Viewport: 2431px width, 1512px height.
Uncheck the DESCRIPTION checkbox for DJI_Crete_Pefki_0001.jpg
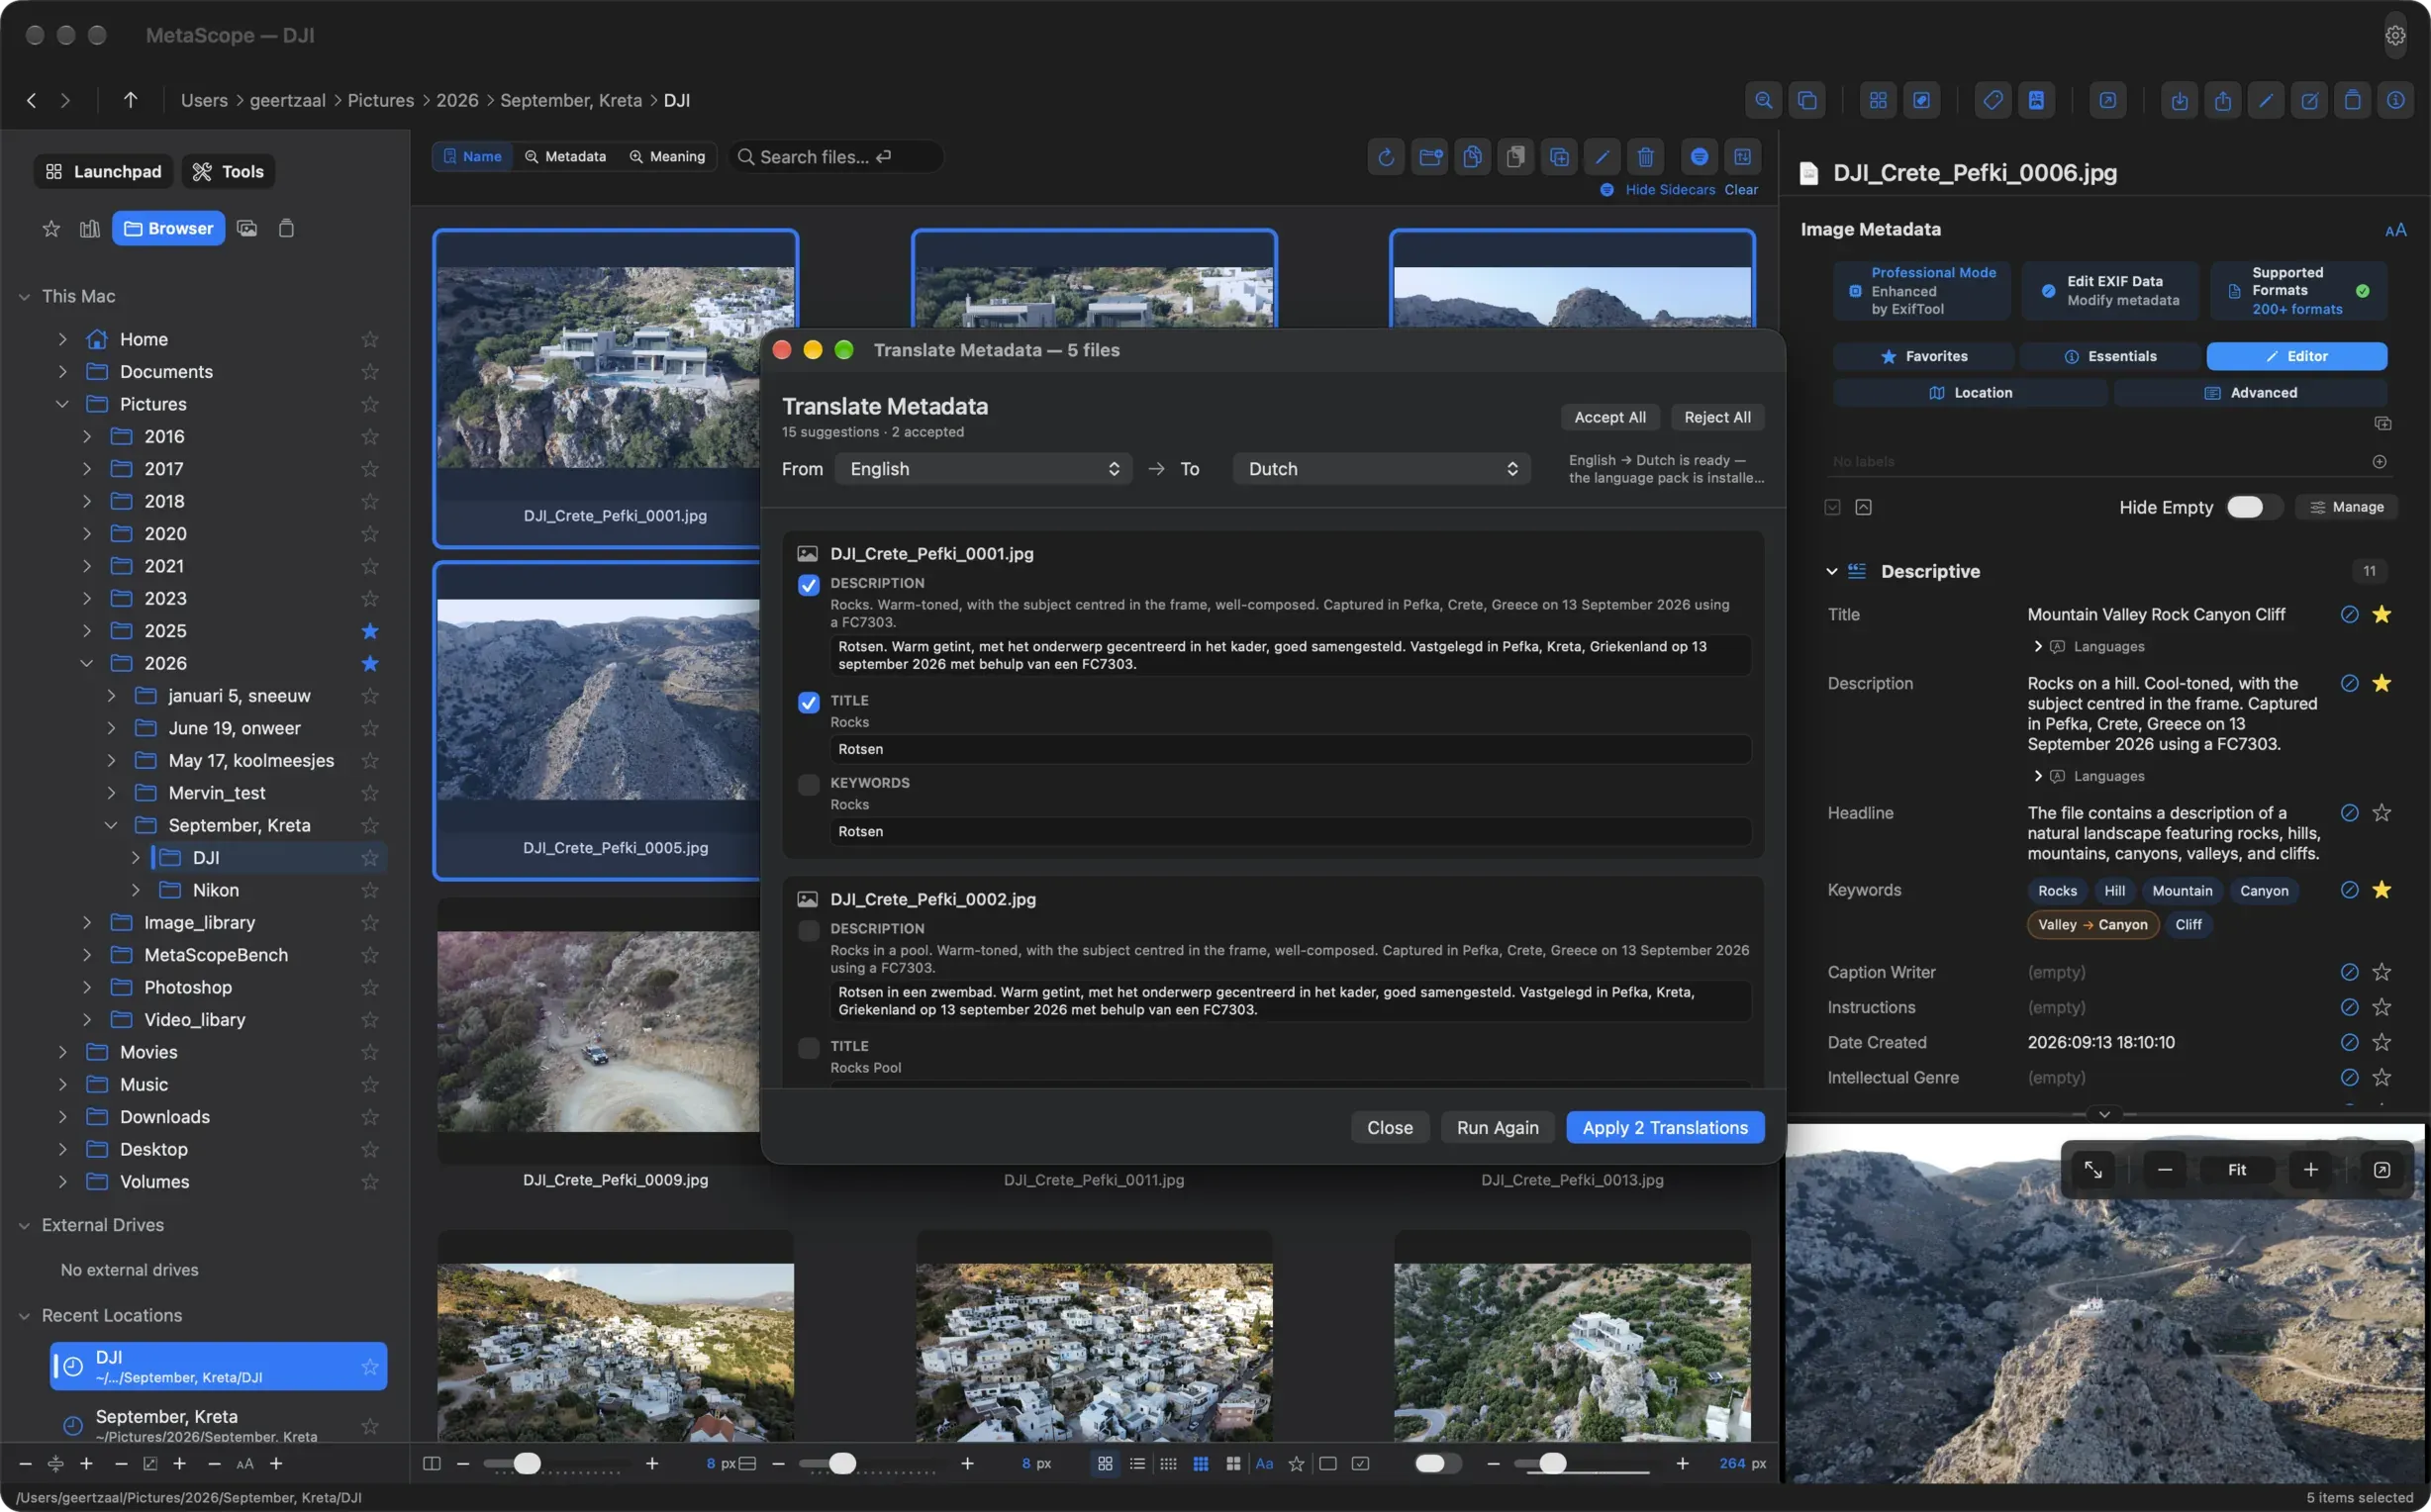click(808, 585)
